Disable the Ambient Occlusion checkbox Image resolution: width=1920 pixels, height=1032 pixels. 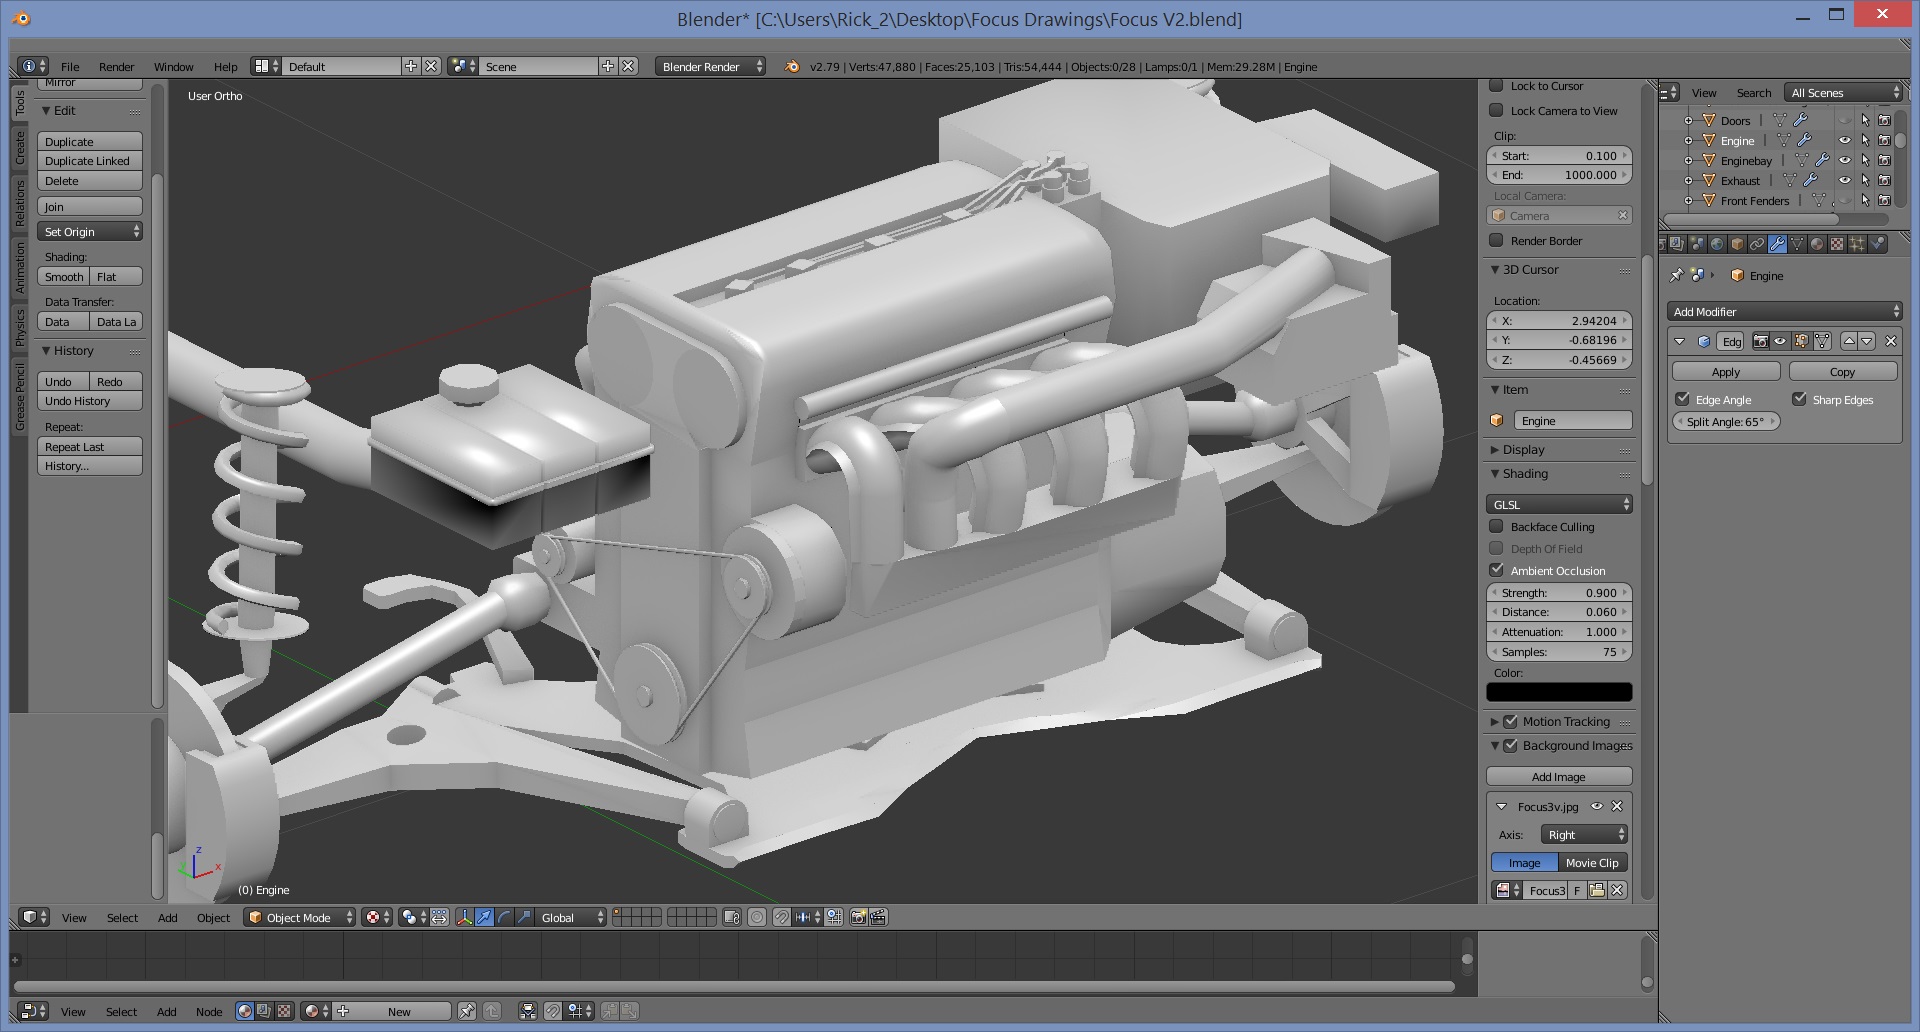(x=1497, y=570)
